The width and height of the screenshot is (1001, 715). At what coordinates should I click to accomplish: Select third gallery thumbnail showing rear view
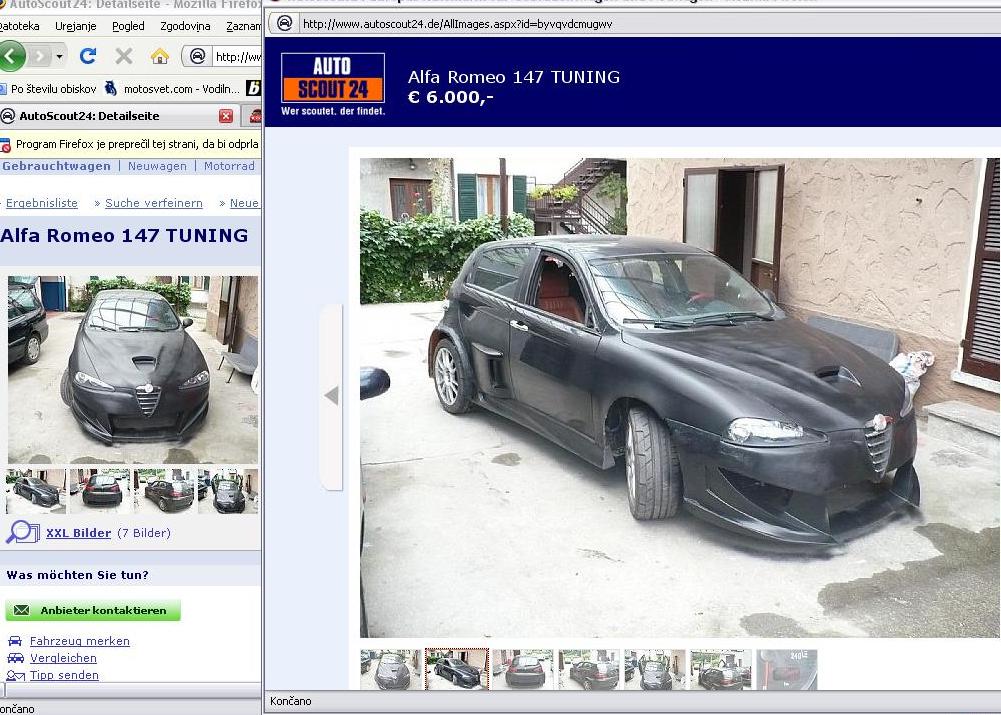(x=523, y=669)
